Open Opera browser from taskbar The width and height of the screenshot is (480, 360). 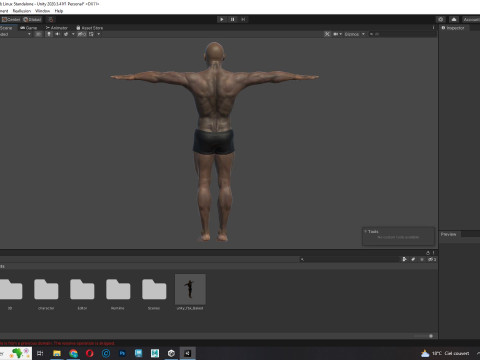click(x=89, y=353)
